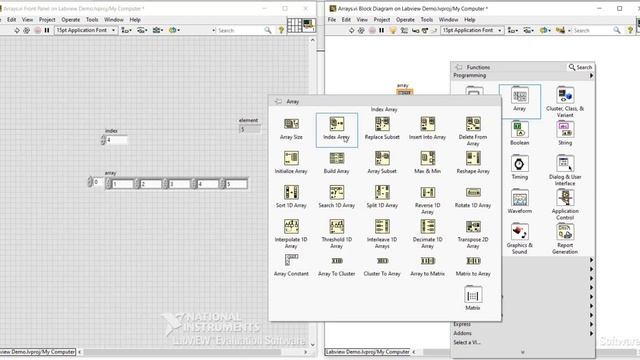Viewport: 640px width, 360px height.
Task: Pick Cluster To Array function
Action: [x=382, y=266]
